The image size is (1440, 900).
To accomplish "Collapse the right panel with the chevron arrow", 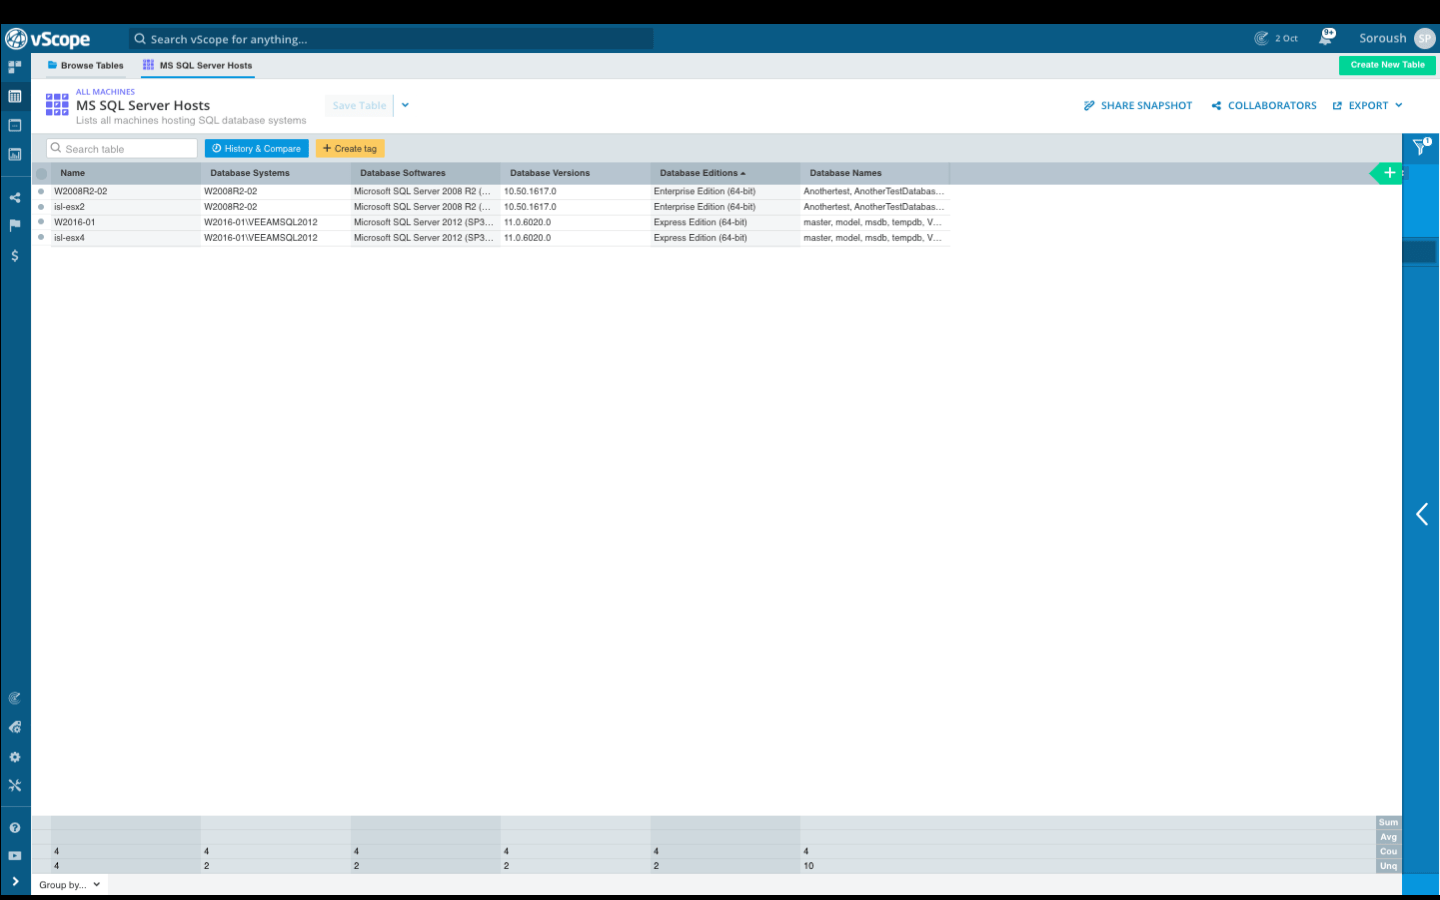I will (1421, 514).
